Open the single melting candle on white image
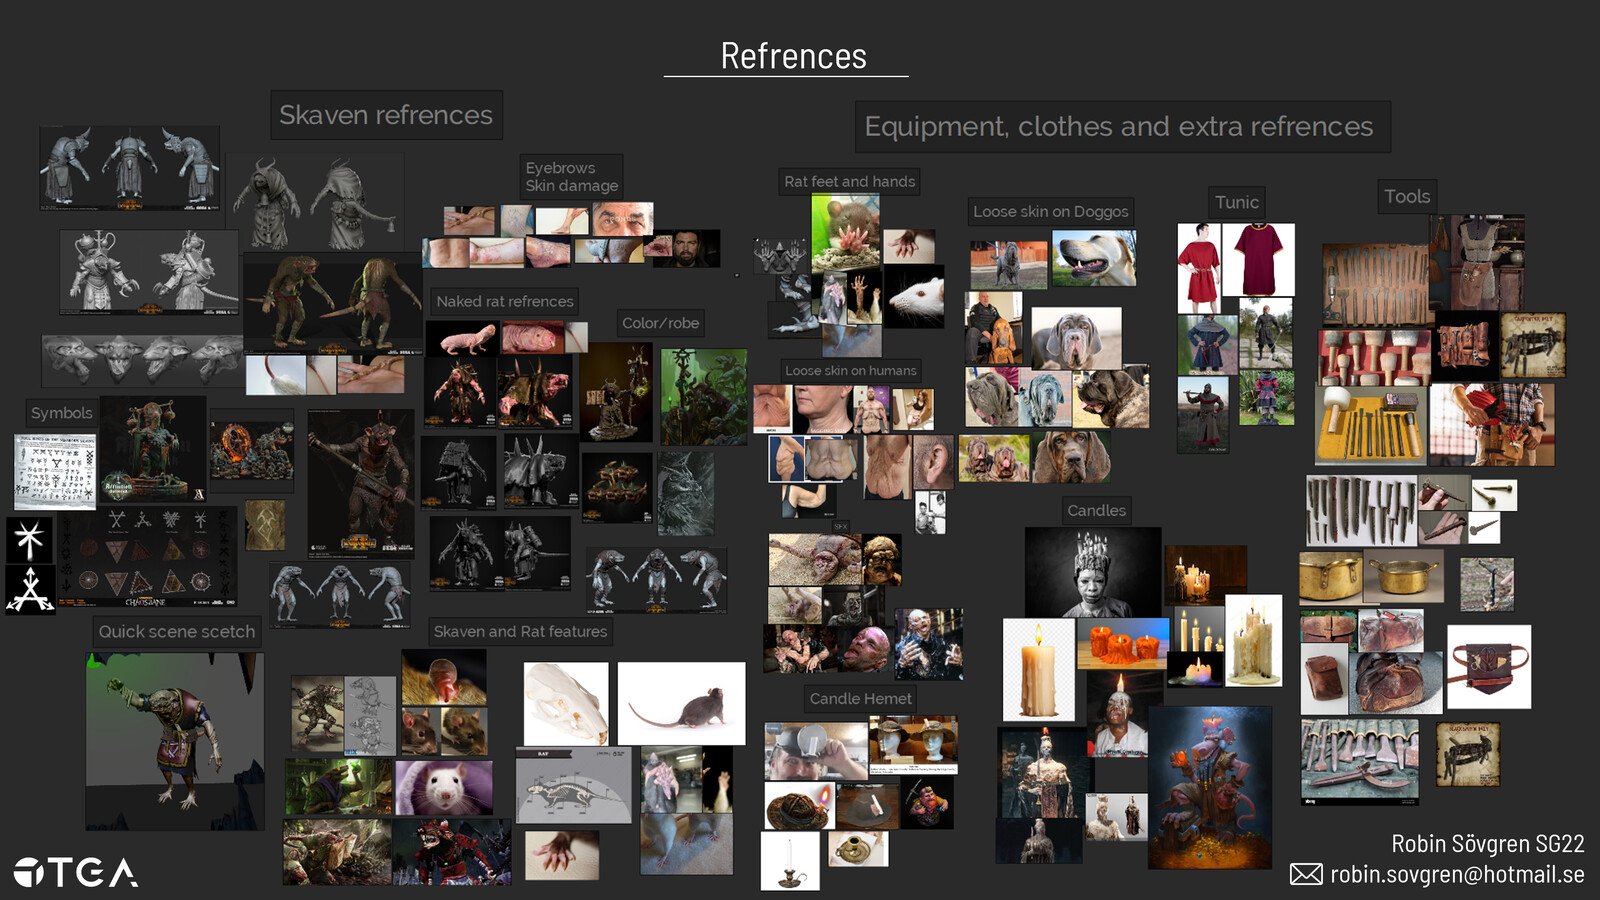The width and height of the screenshot is (1600, 900). [x=1039, y=669]
